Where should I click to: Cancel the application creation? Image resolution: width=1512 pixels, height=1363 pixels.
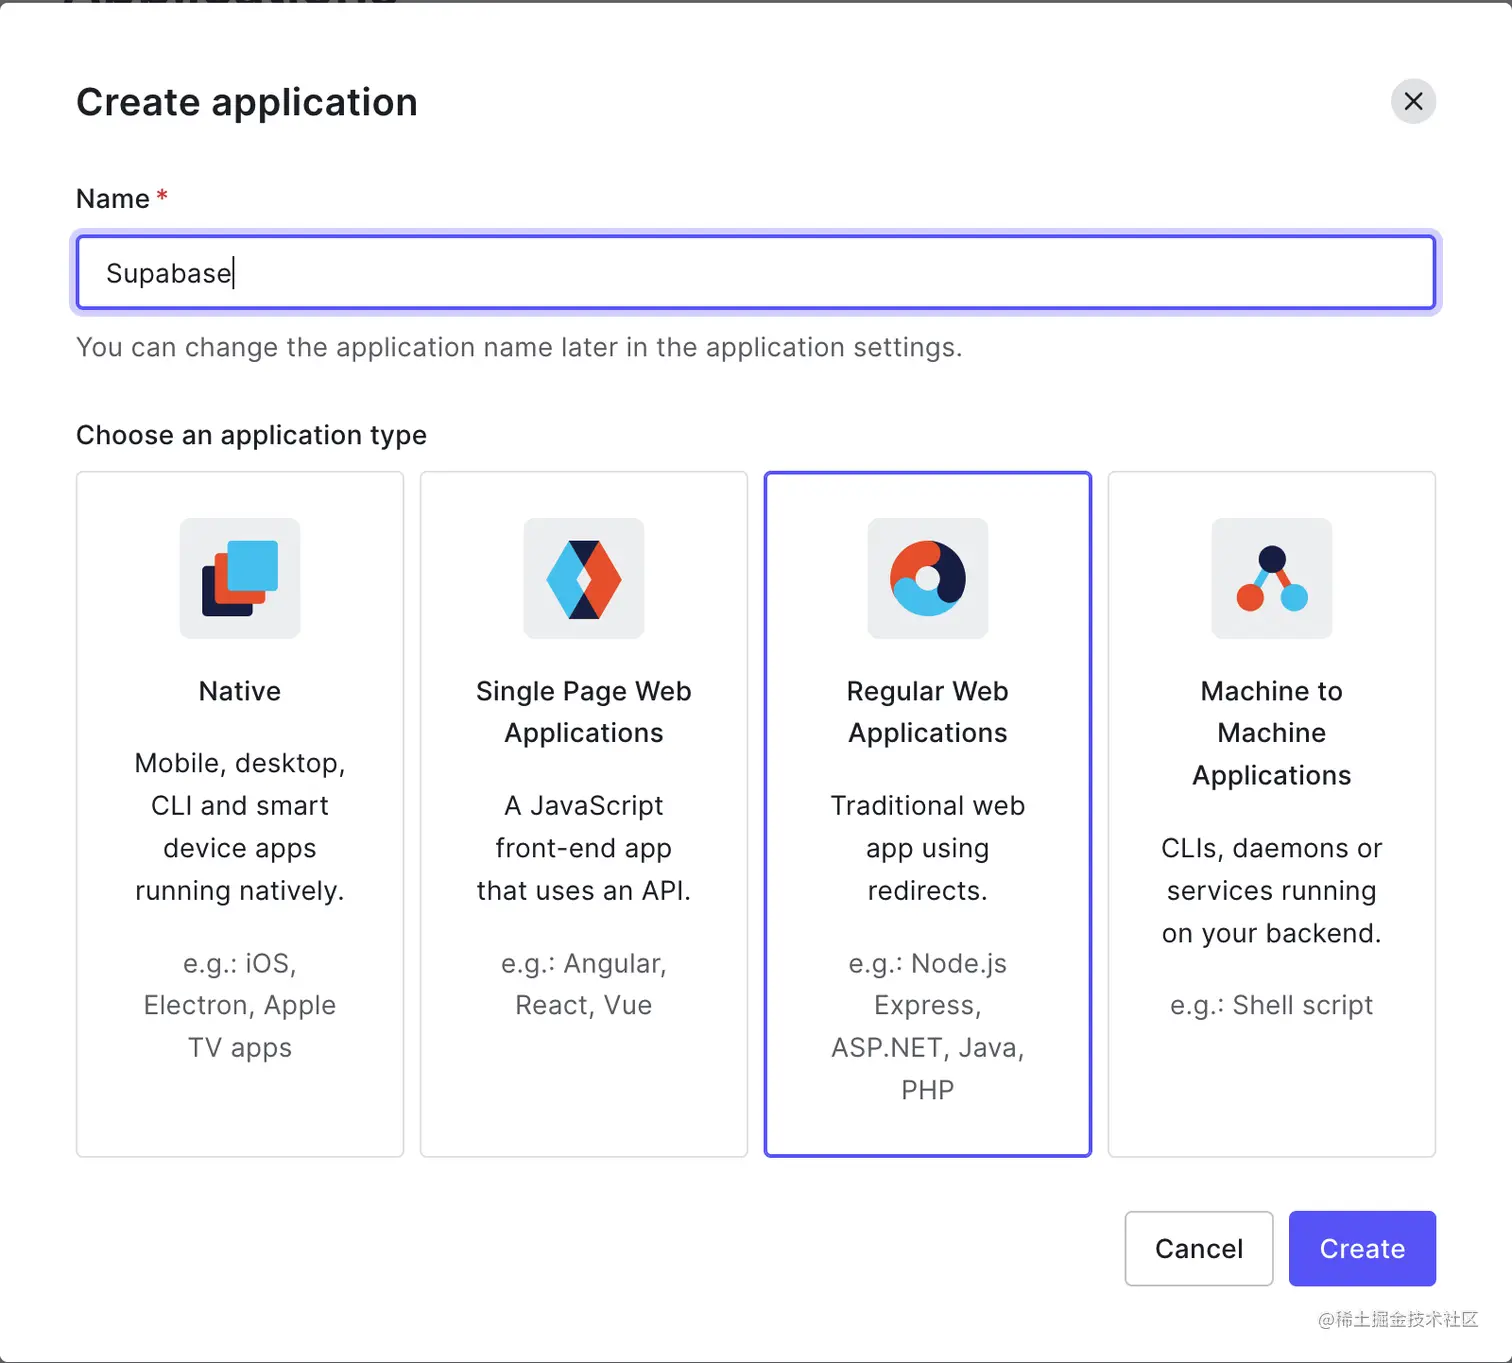1198,1248
